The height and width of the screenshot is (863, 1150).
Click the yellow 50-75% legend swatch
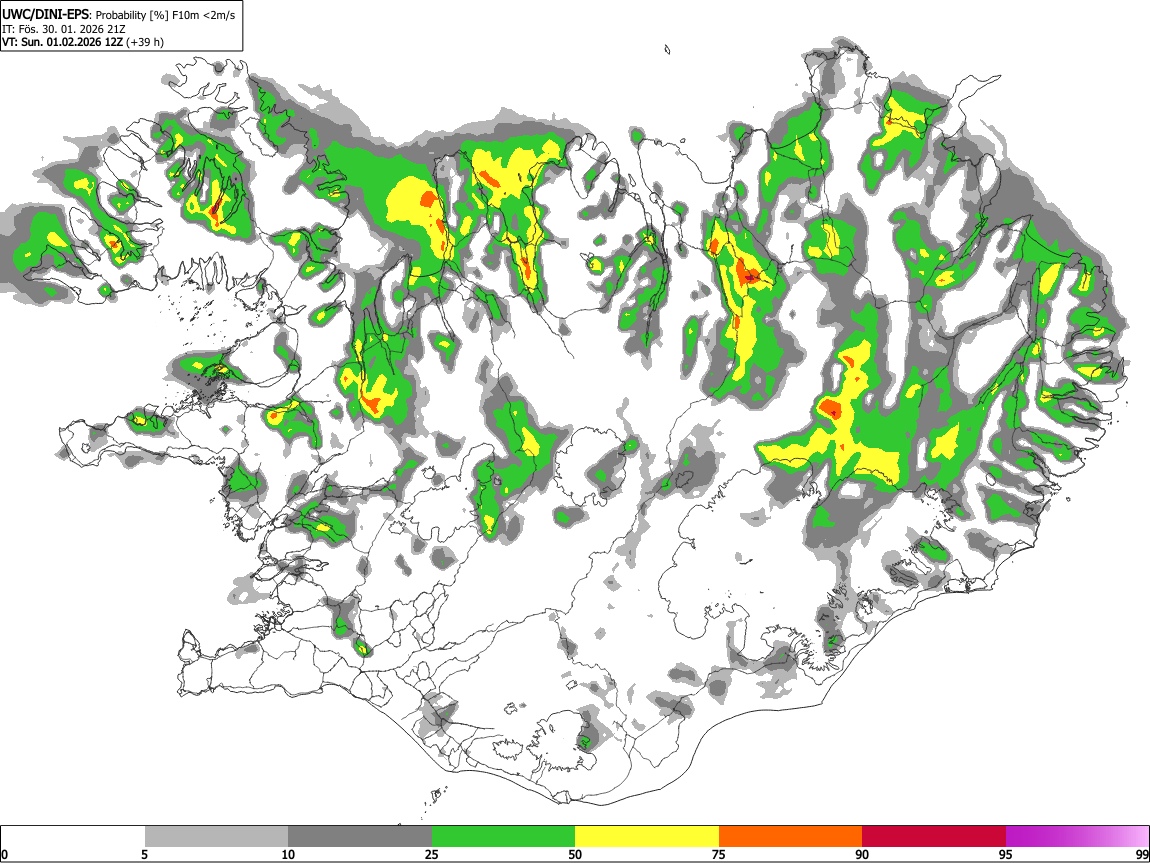[x=647, y=837]
